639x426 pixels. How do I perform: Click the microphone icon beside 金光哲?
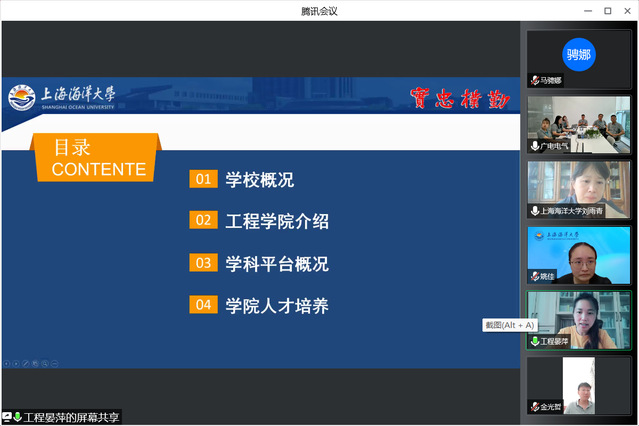point(535,407)
